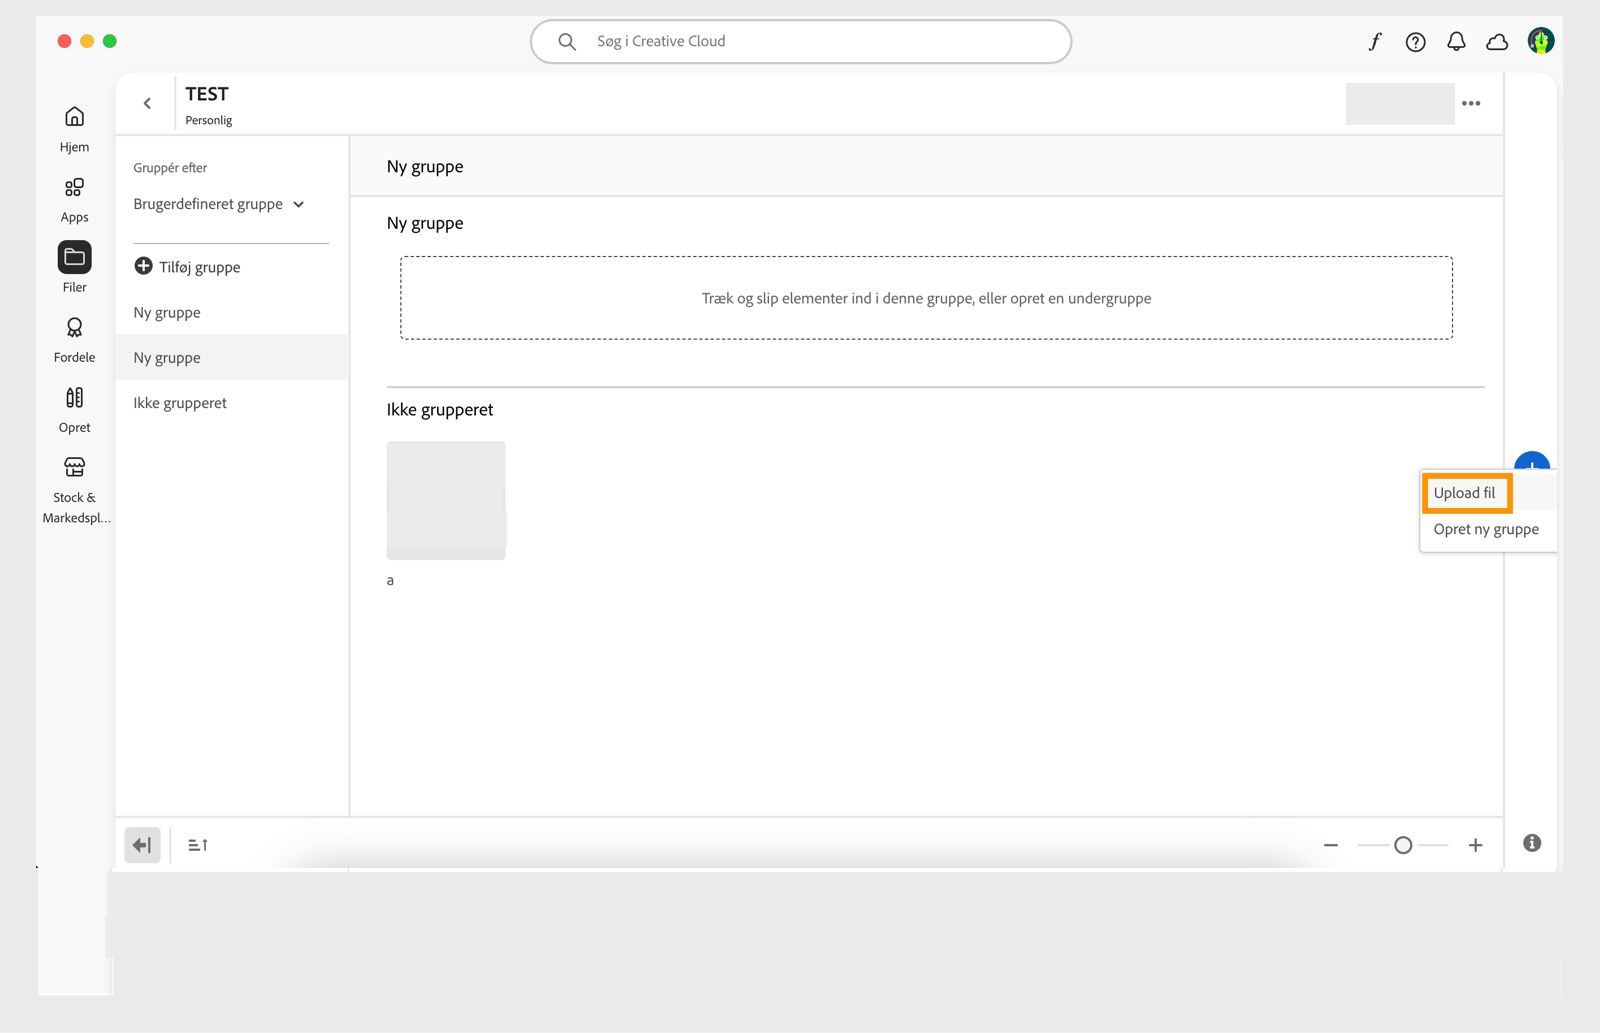Click the Ny gruppe heading above the dashed area
The image size is (1600, 1033).
[x=425, y=223]
